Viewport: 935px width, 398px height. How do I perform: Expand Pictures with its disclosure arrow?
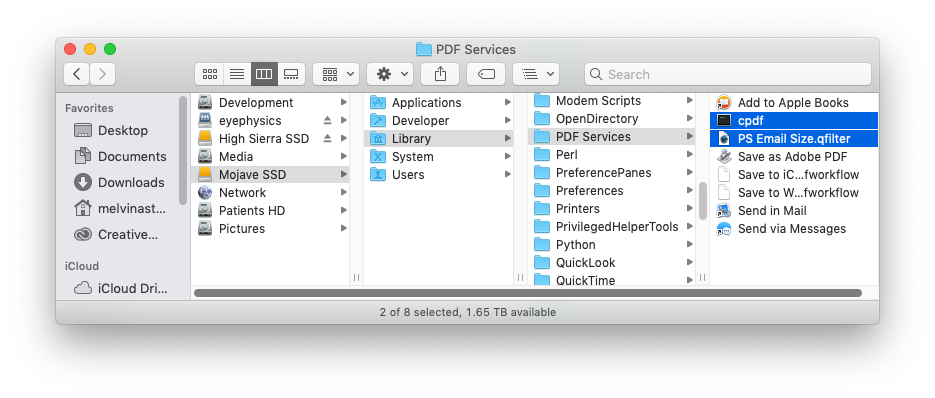344,229
